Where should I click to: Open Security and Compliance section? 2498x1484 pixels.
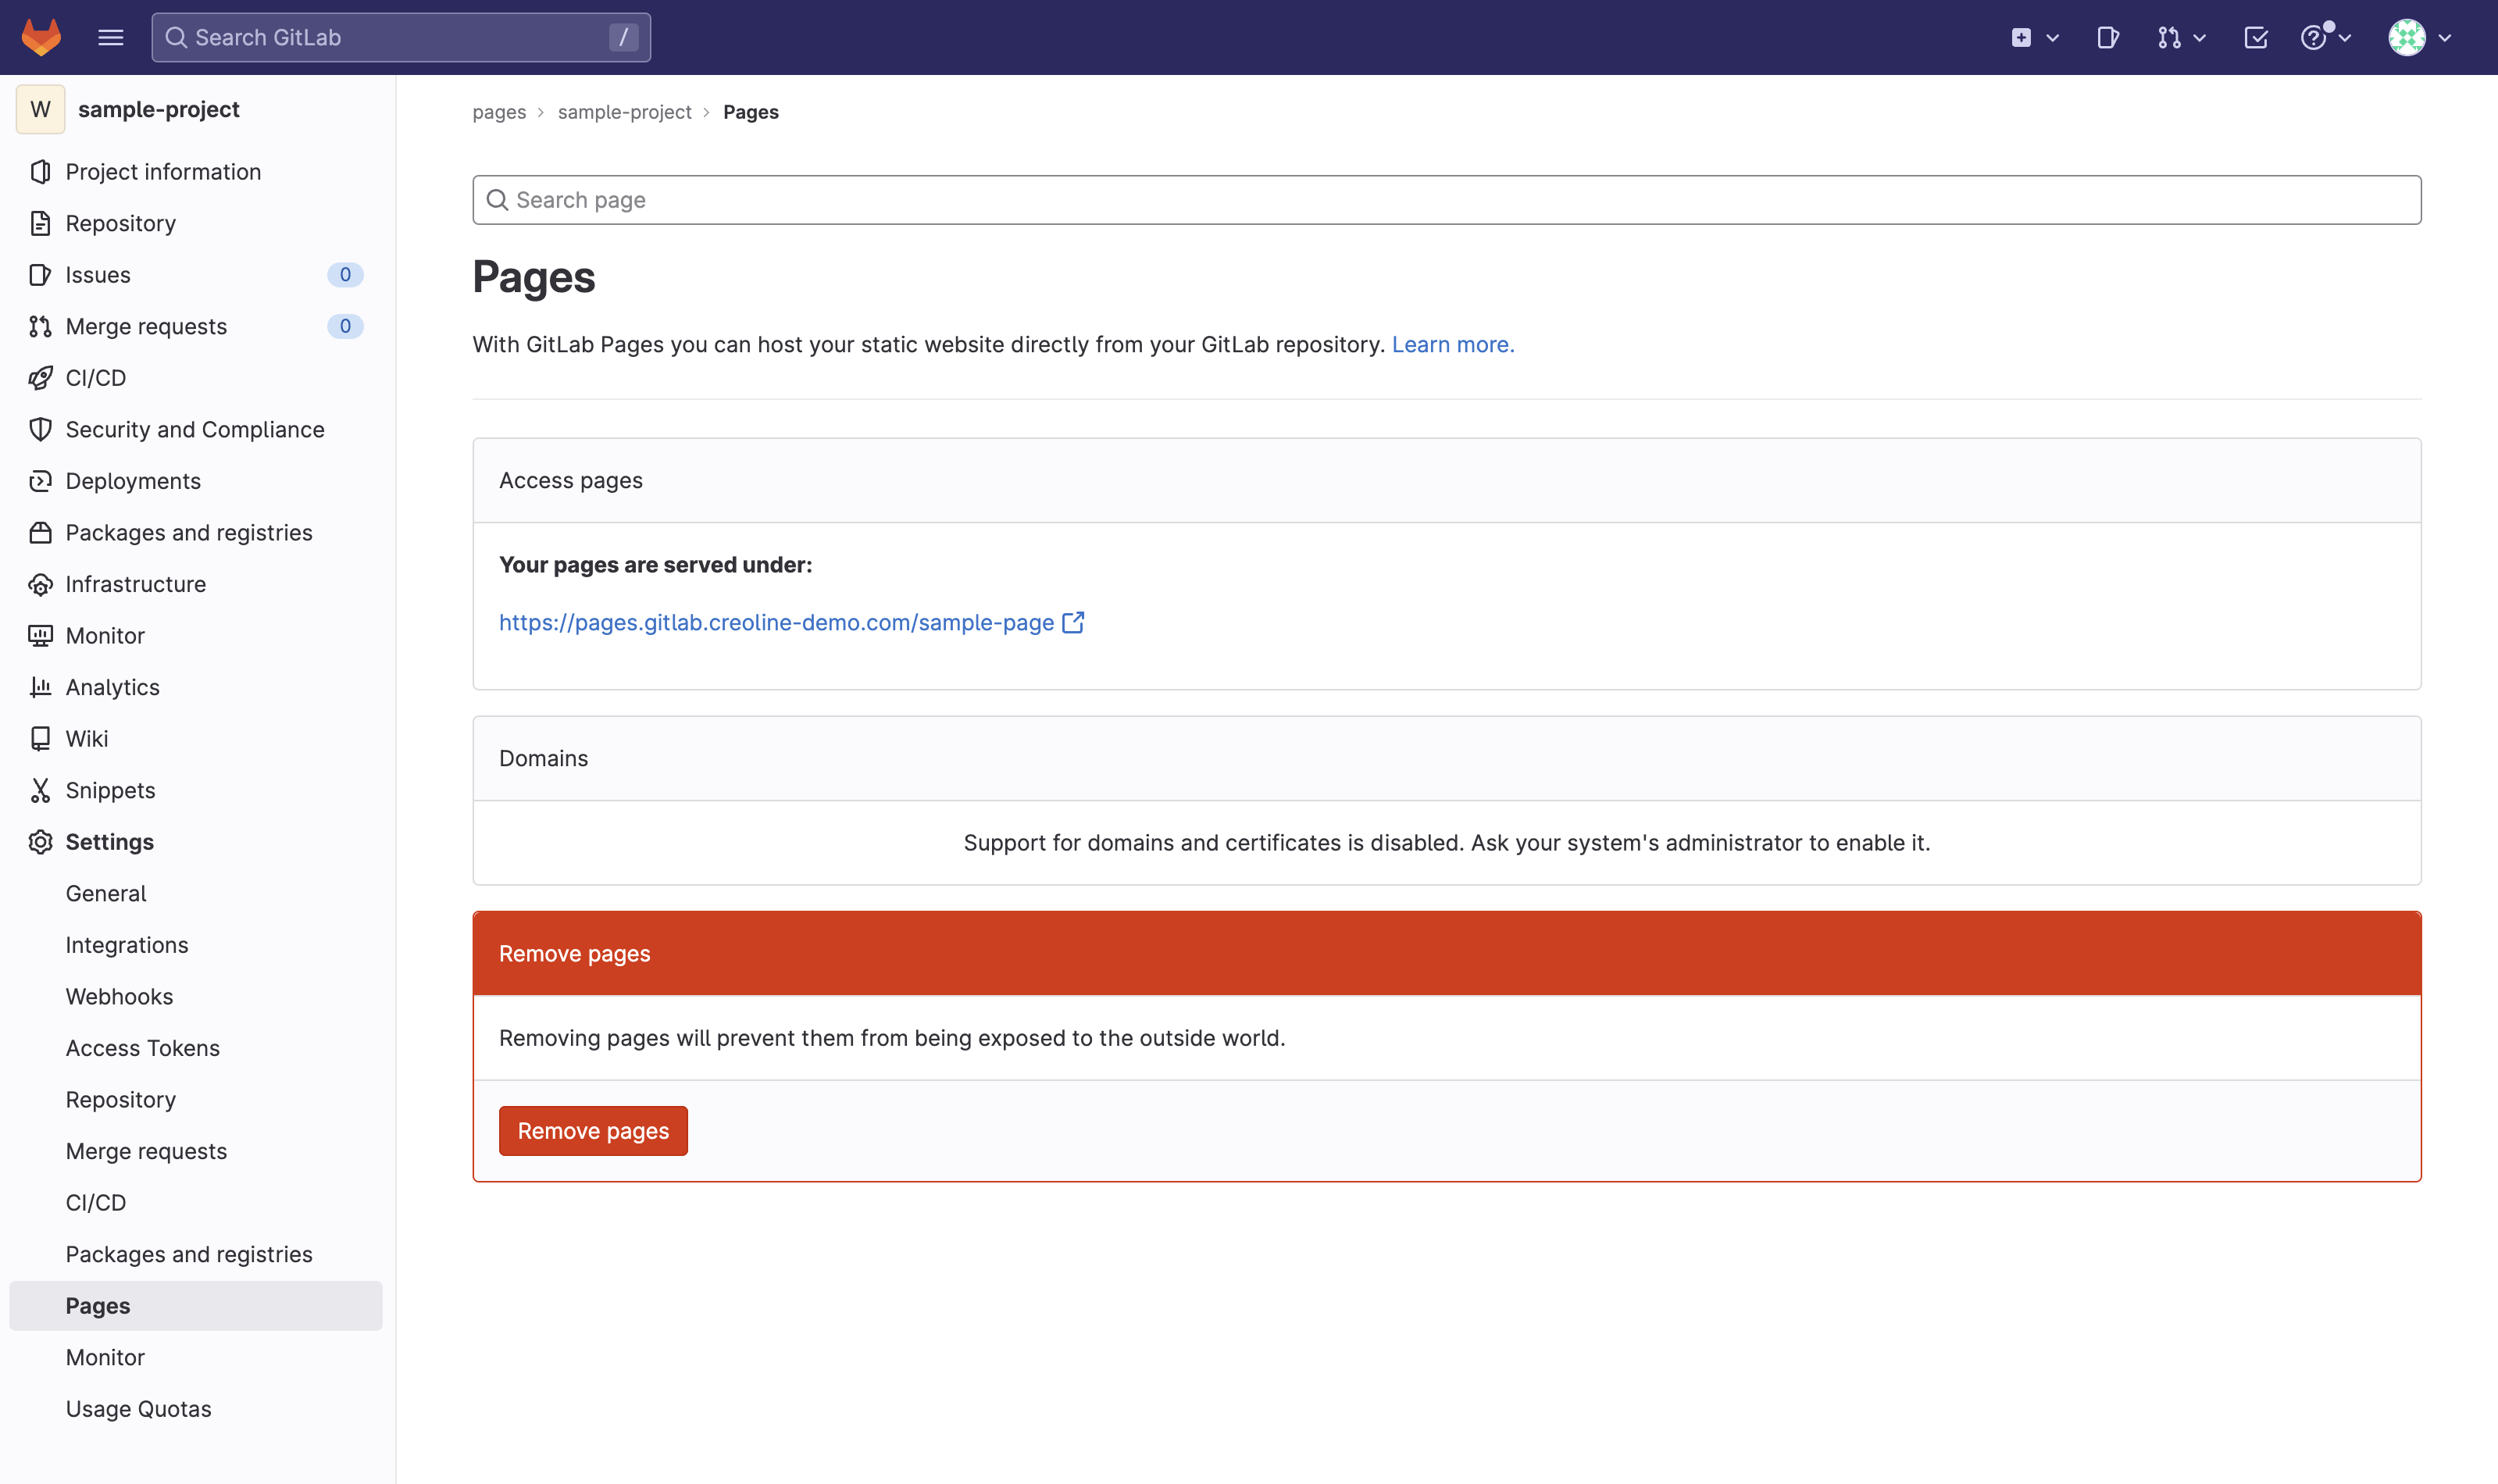pyautogui.click(x=196, y=429)
